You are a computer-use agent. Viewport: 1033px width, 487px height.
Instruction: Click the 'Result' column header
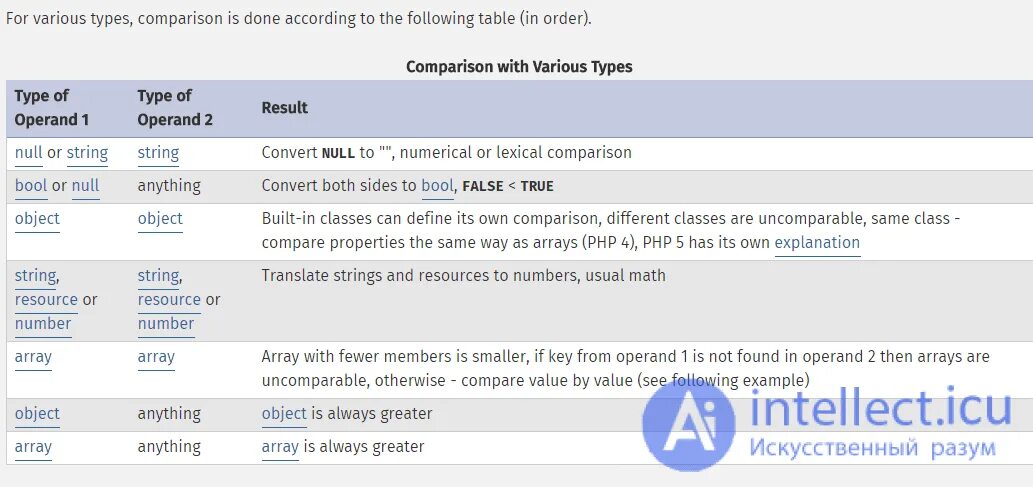(x=285, y=107)
